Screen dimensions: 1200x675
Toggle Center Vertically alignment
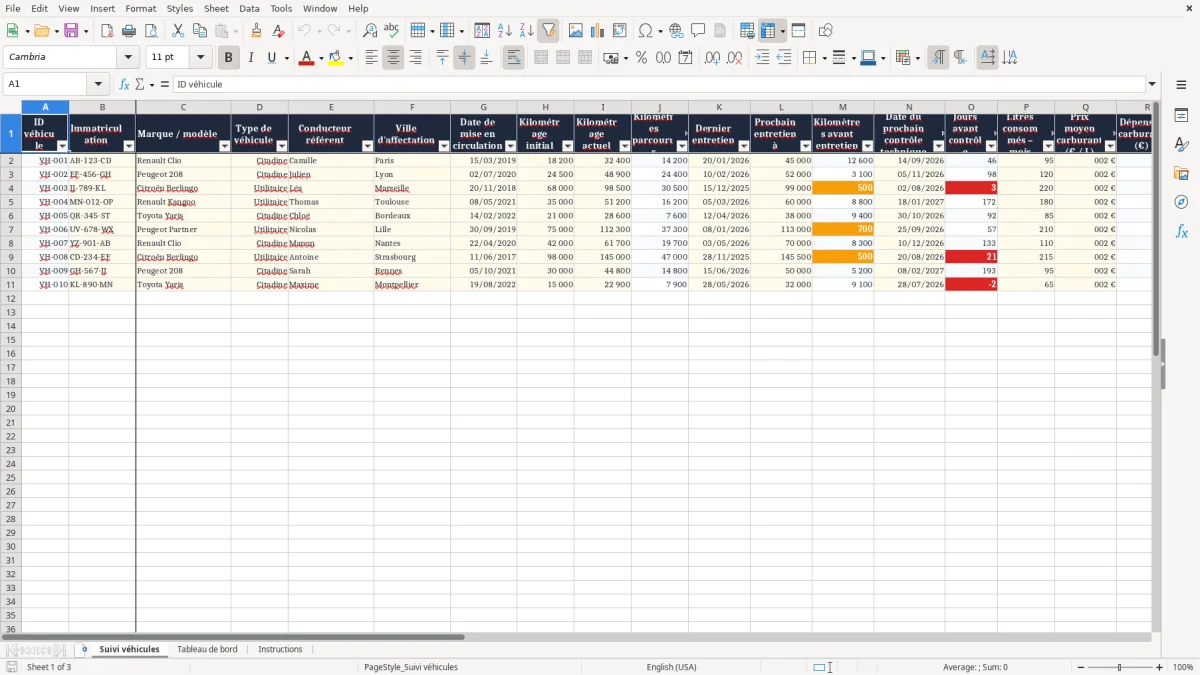point(464,57)
